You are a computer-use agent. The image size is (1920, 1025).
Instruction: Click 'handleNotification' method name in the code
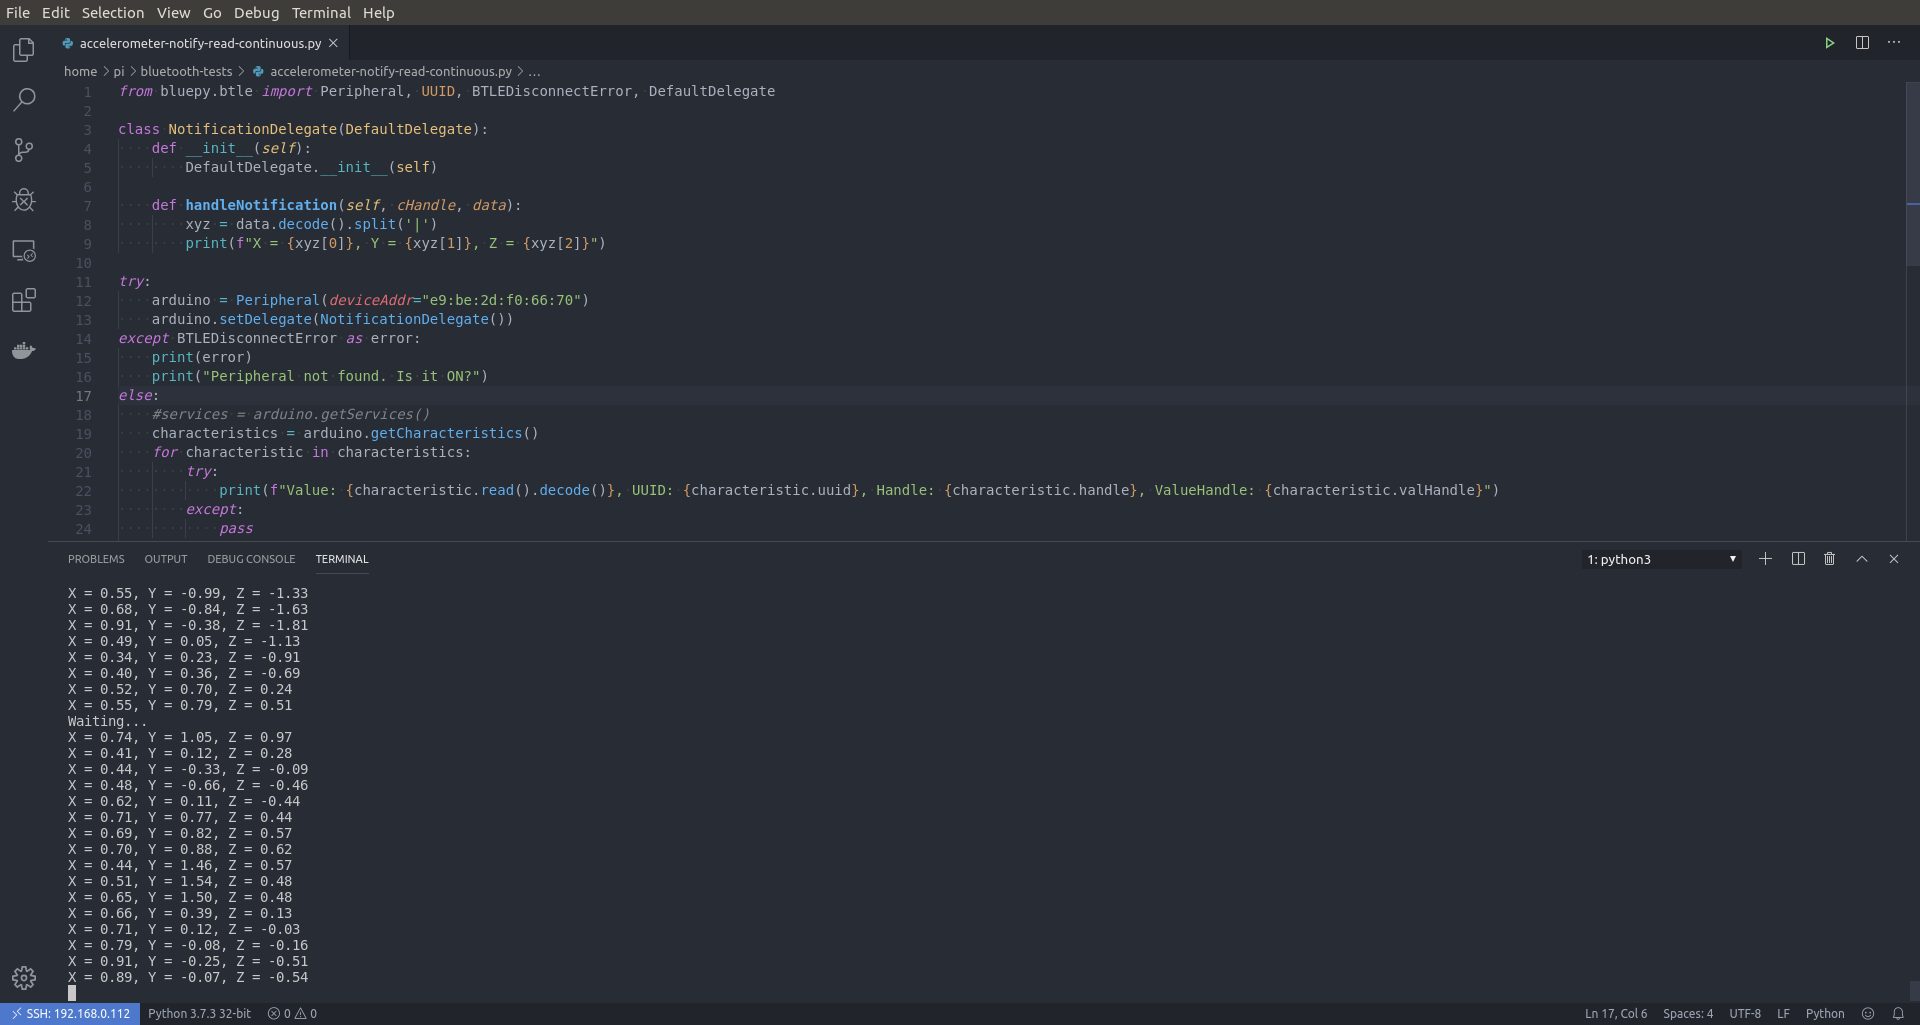261,205
